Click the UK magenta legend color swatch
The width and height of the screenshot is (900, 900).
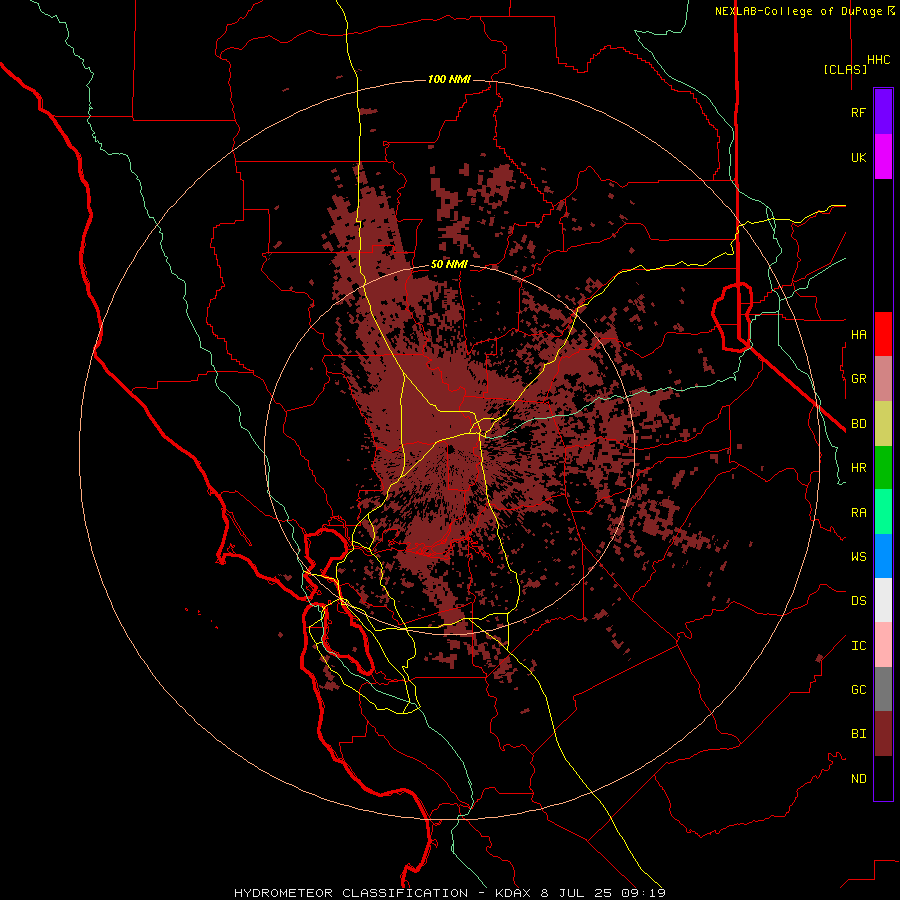(x=883, y=157)
